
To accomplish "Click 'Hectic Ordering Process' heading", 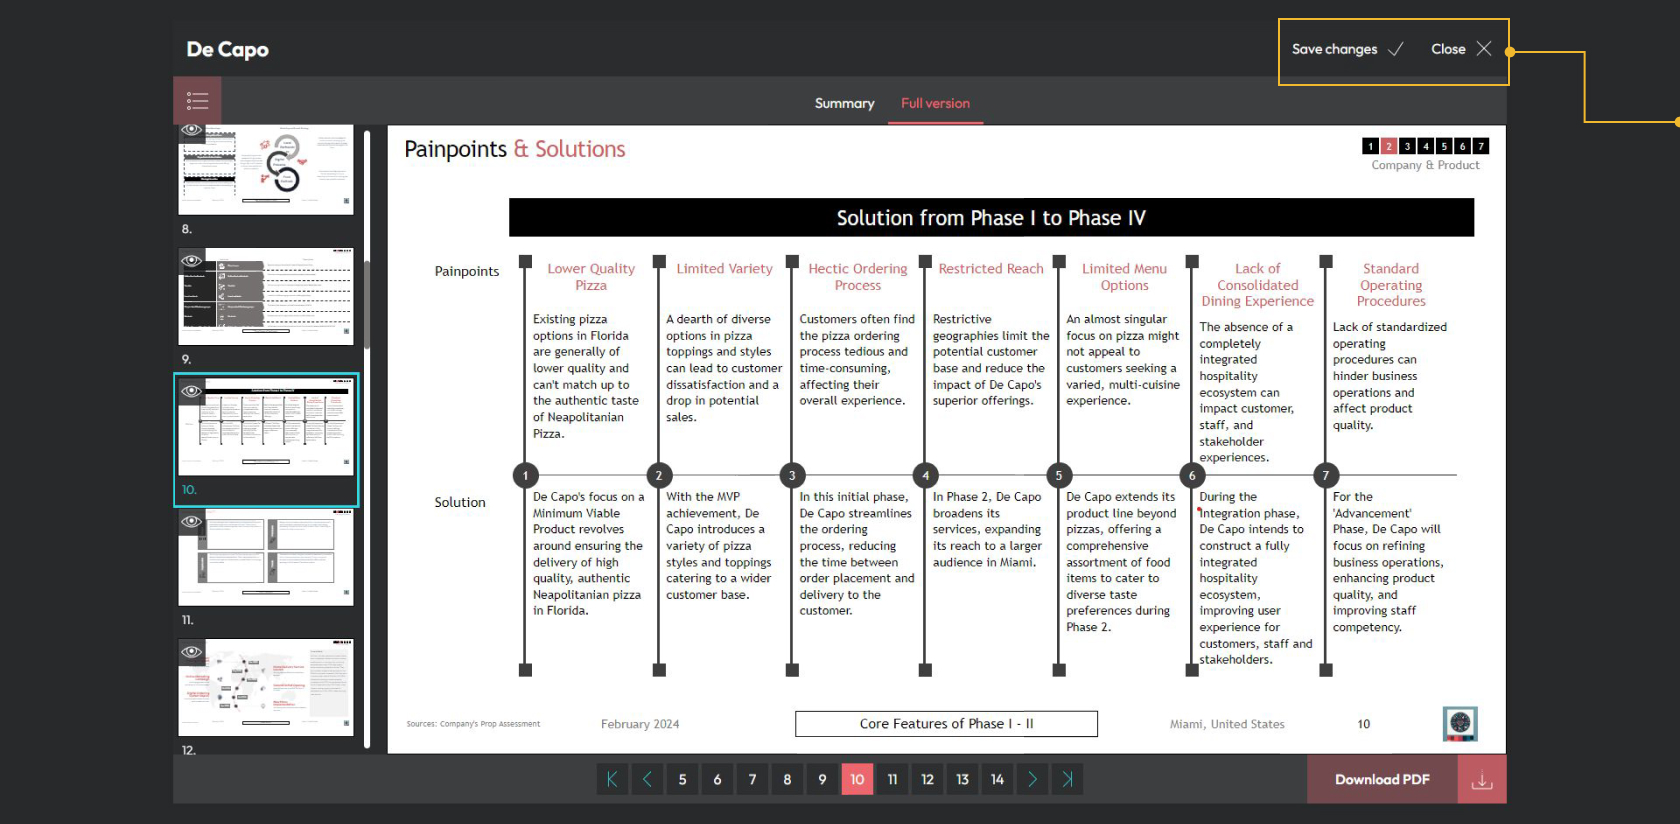I will 858,277.
